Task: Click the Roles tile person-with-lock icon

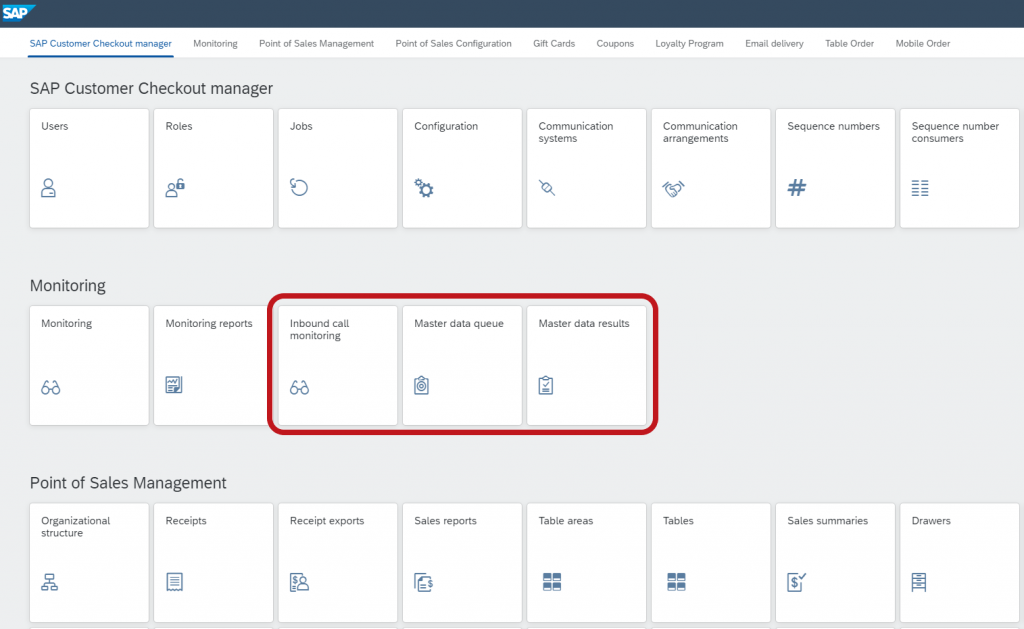Action: [175, 188]
